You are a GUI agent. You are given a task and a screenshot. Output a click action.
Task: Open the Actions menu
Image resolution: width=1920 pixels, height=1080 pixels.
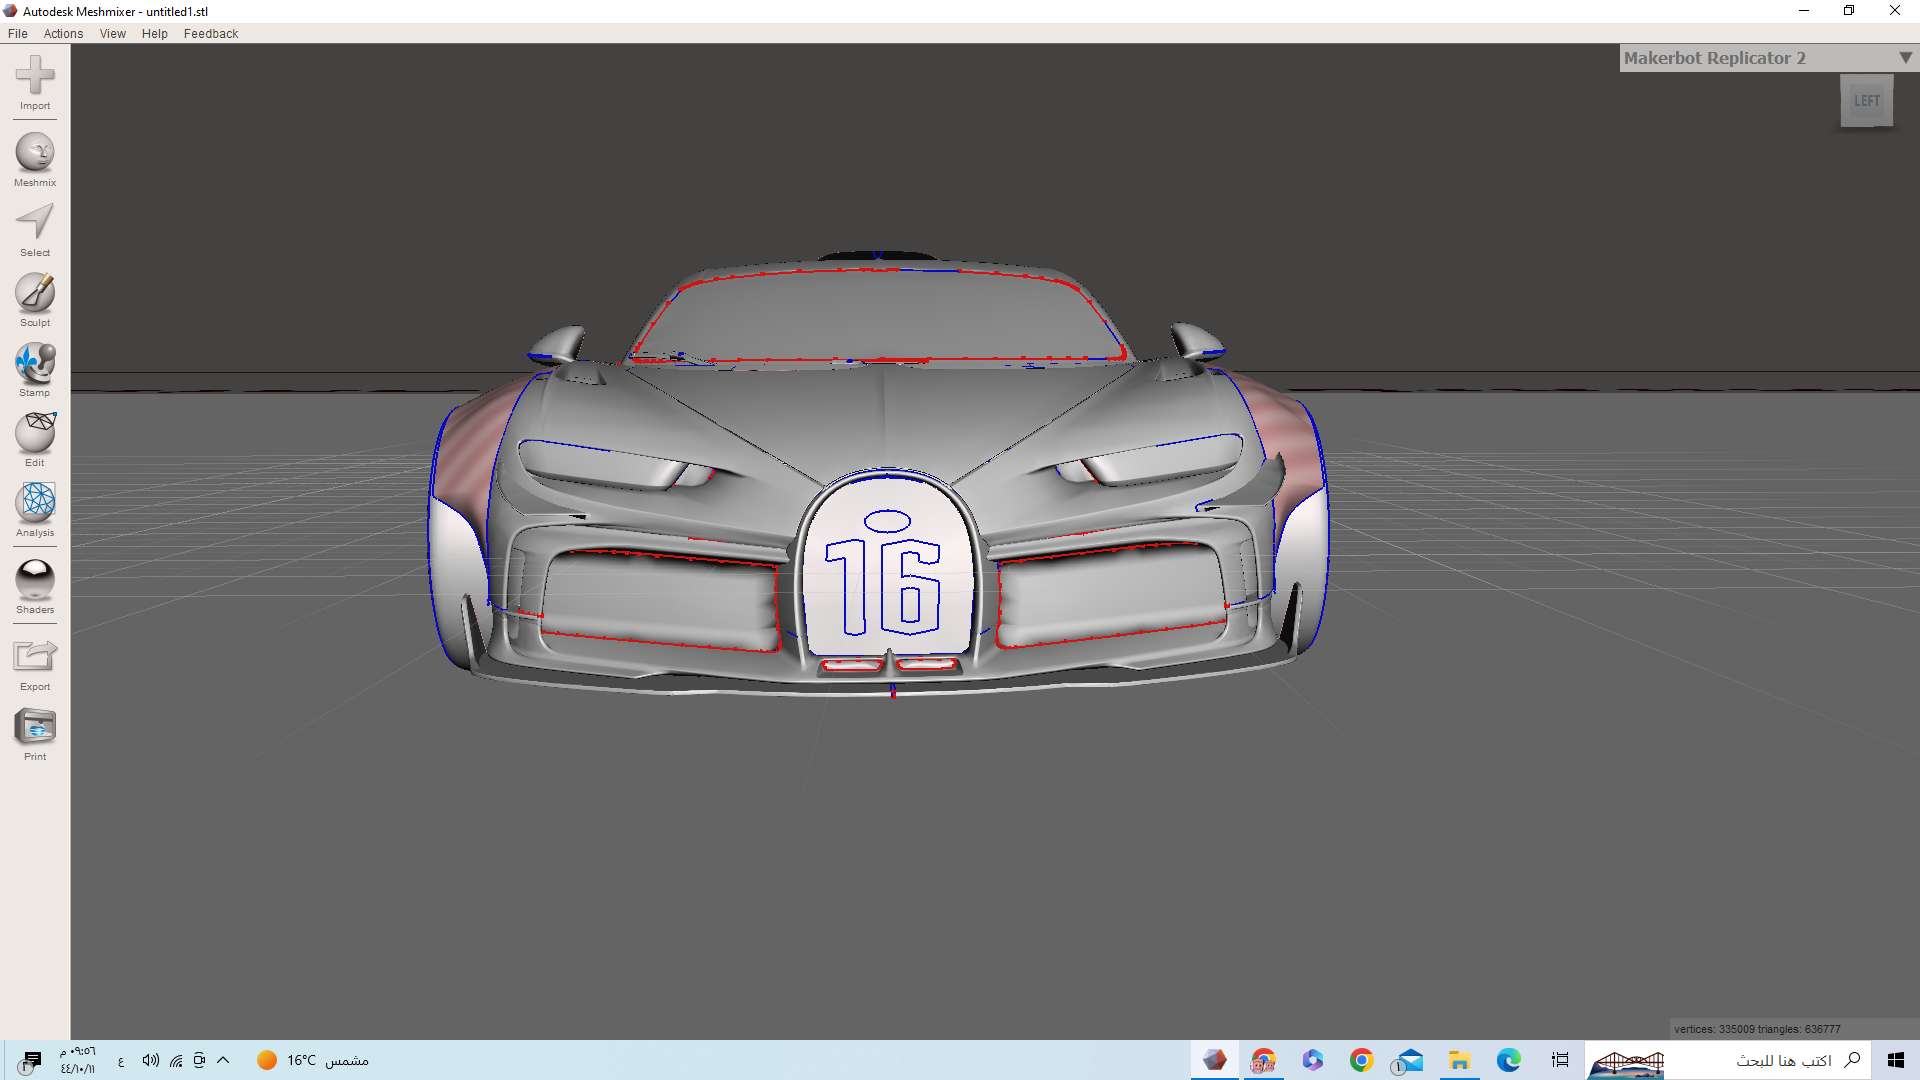[x=63, y=33]
